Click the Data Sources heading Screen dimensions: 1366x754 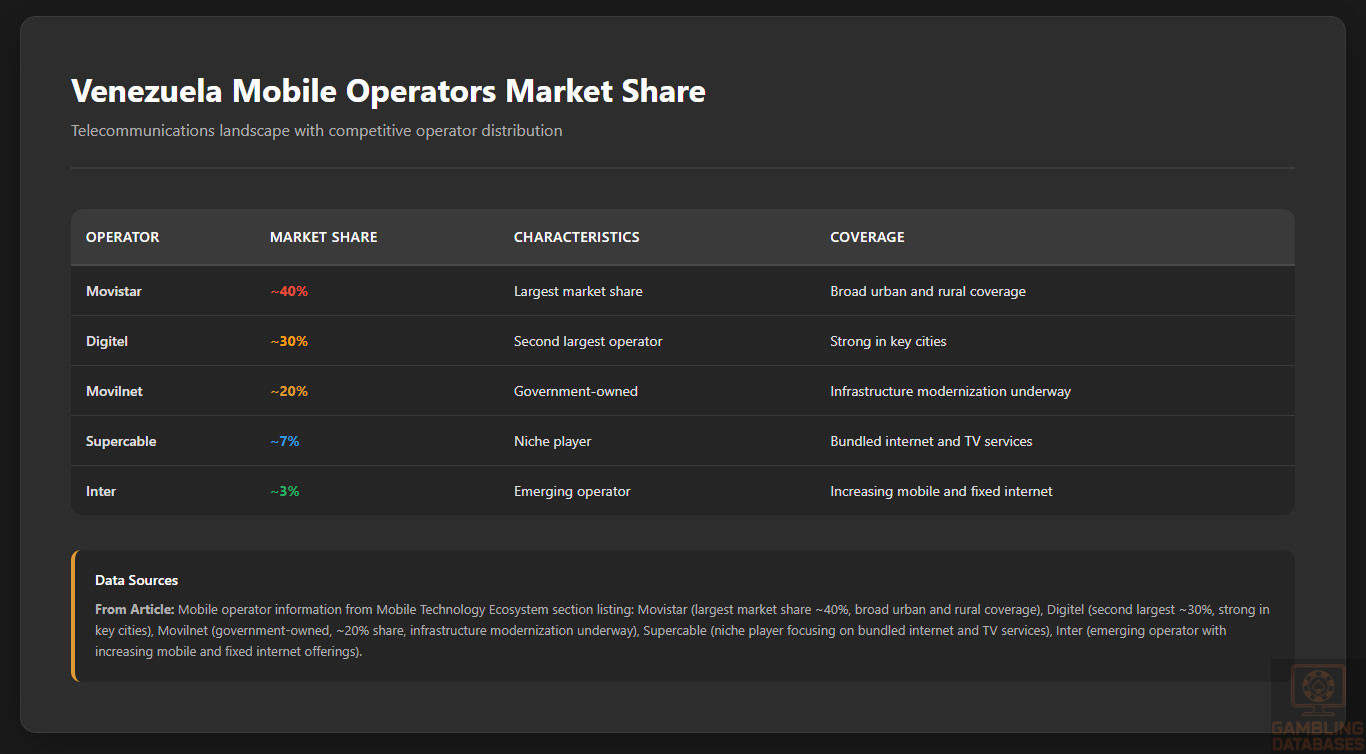coord(136,580)
